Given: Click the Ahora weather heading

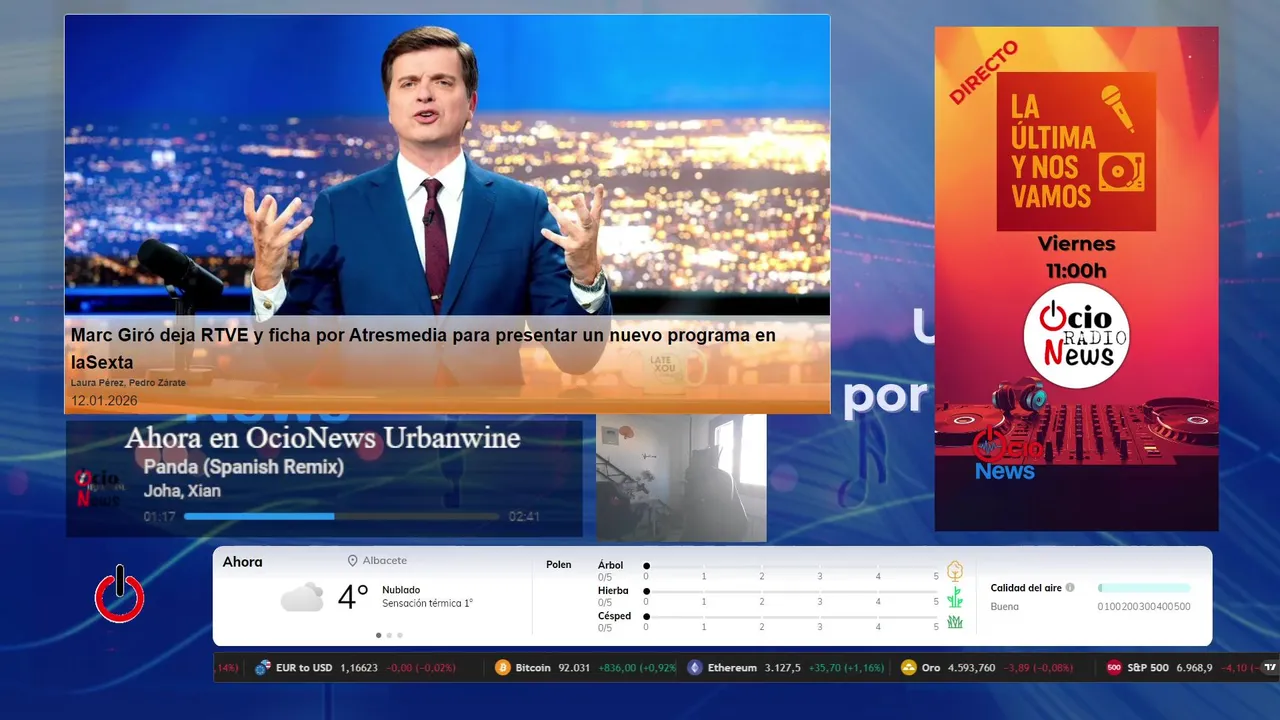Looking at the screenshot, I should tap(242, 562).
